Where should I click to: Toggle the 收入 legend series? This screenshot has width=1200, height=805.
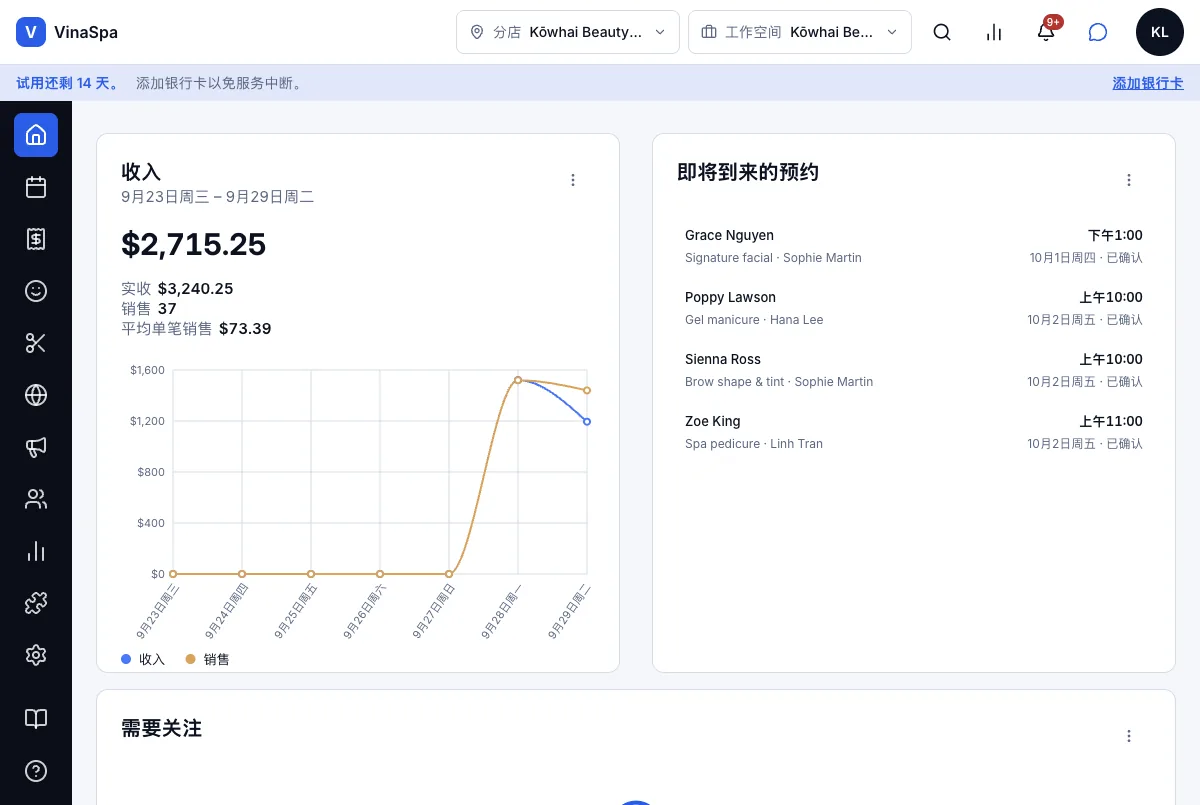click(x=143, y=659)
